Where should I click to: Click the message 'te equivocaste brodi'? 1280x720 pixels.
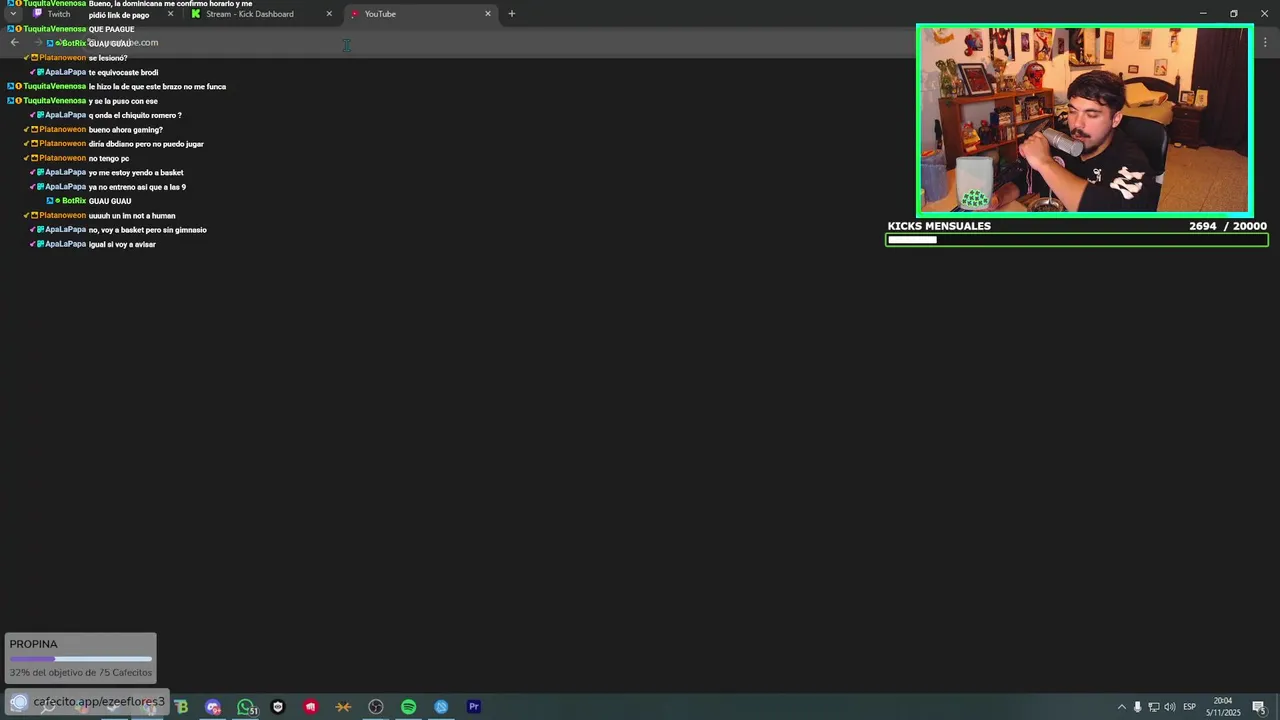point(123,72)
